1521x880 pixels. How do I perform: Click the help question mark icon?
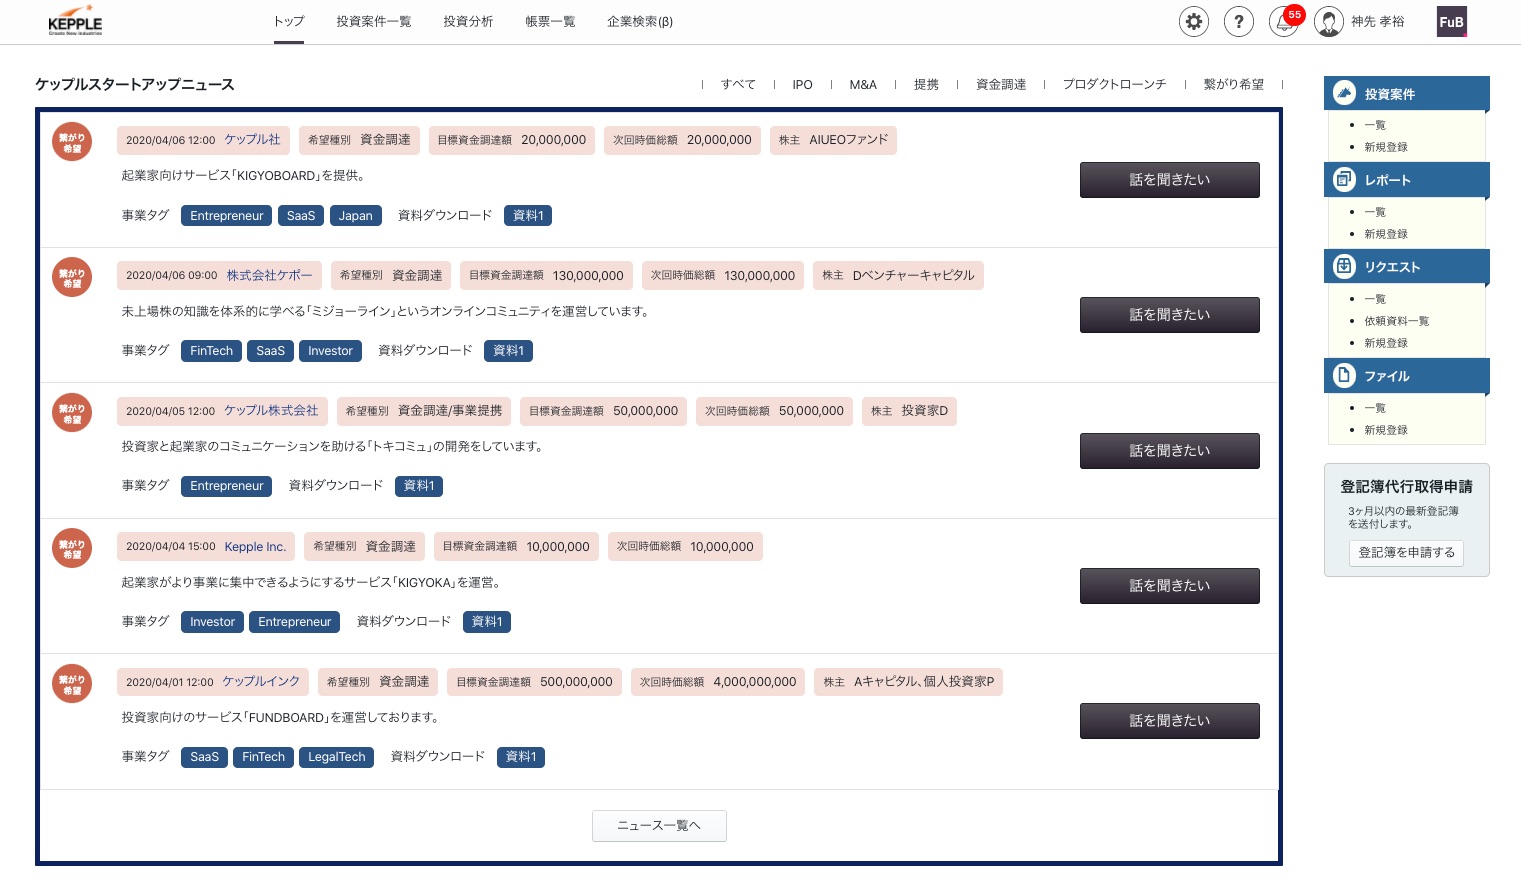[x=1238, y=22]
